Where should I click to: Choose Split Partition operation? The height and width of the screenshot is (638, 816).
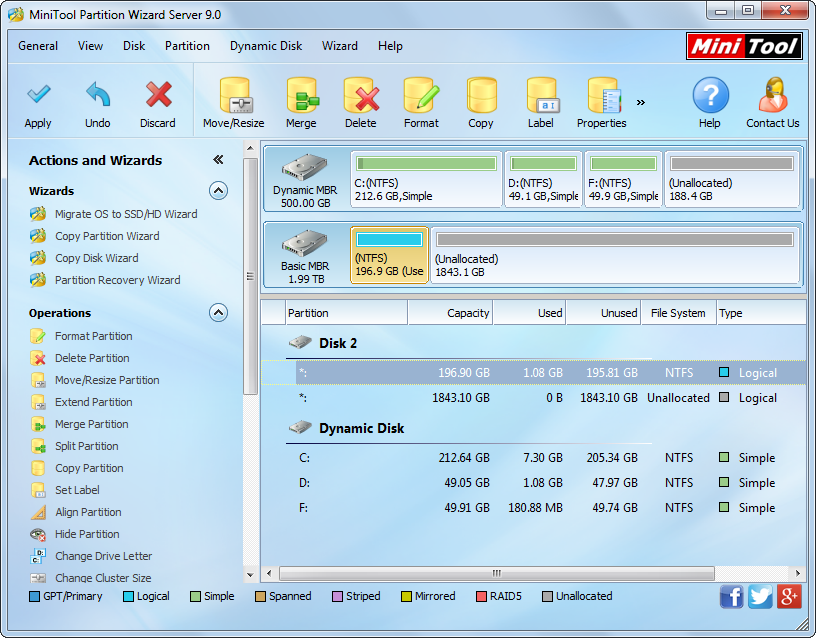click(87, 446)
